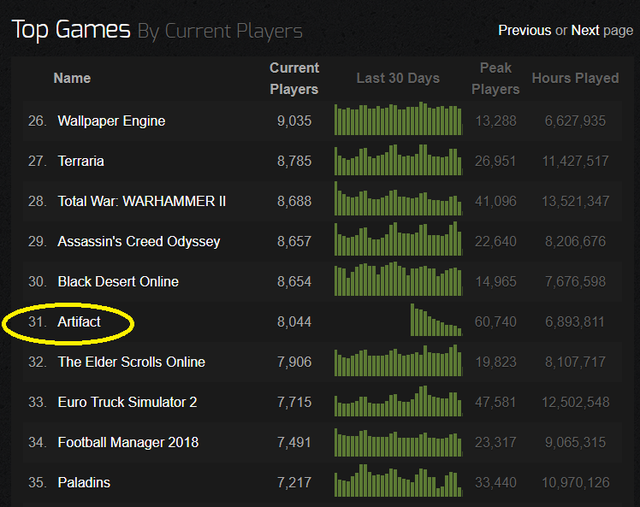Click the Name column header
The width and height of the screenshot is (640, 507).
[x=72, y=78]
